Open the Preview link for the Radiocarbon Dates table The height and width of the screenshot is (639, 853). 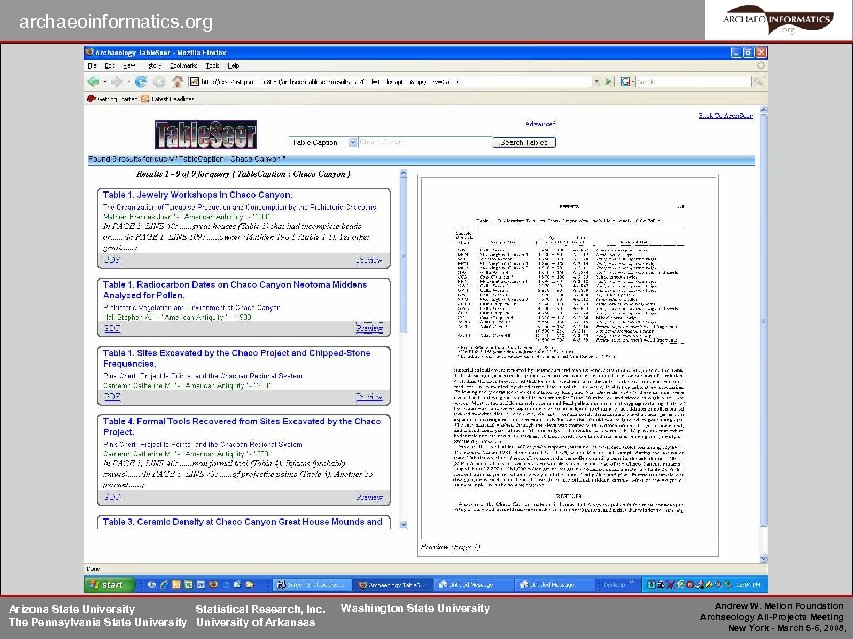pyautogui.click(x=369, y=328)
